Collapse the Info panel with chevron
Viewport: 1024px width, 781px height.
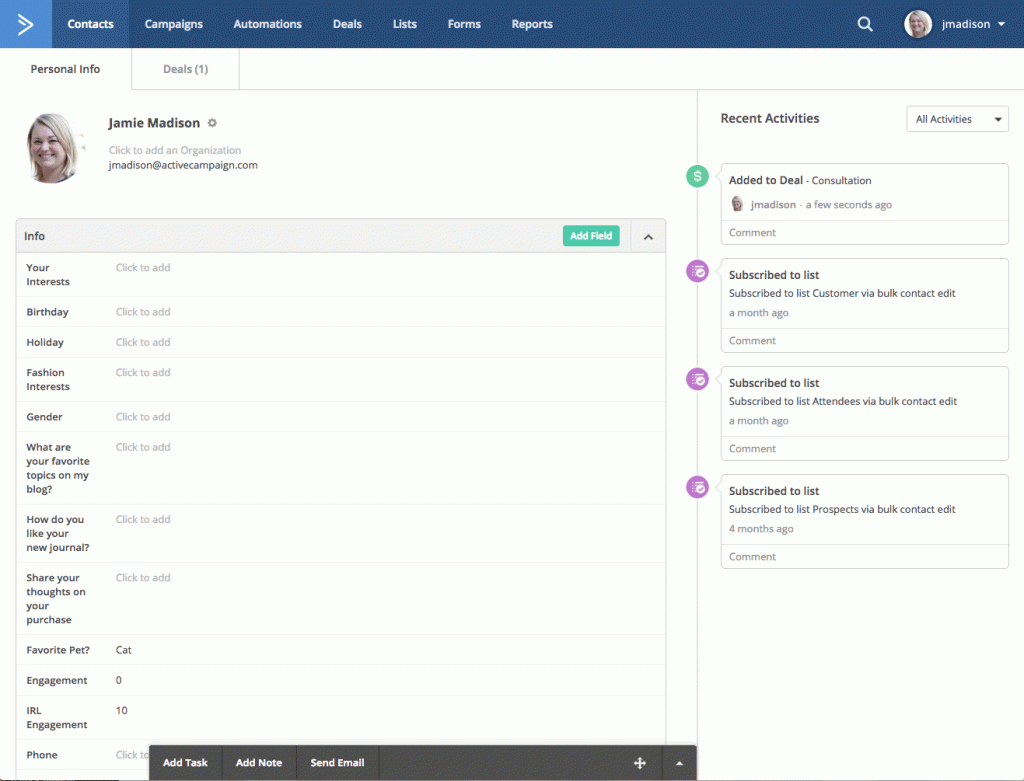point(648,237)
